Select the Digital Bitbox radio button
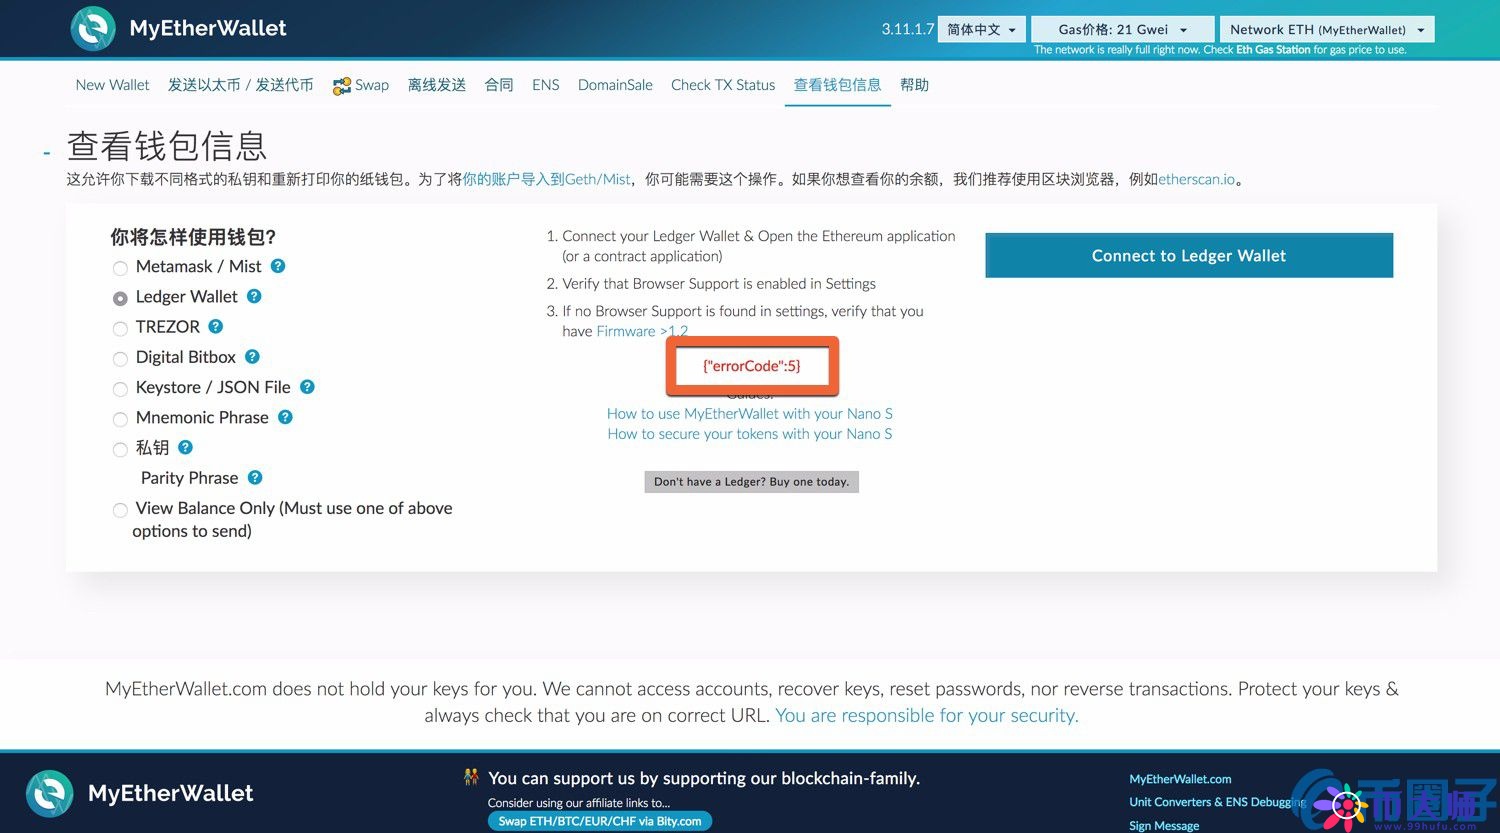This screenshot has height=833, width=1500. pos(120,358)
